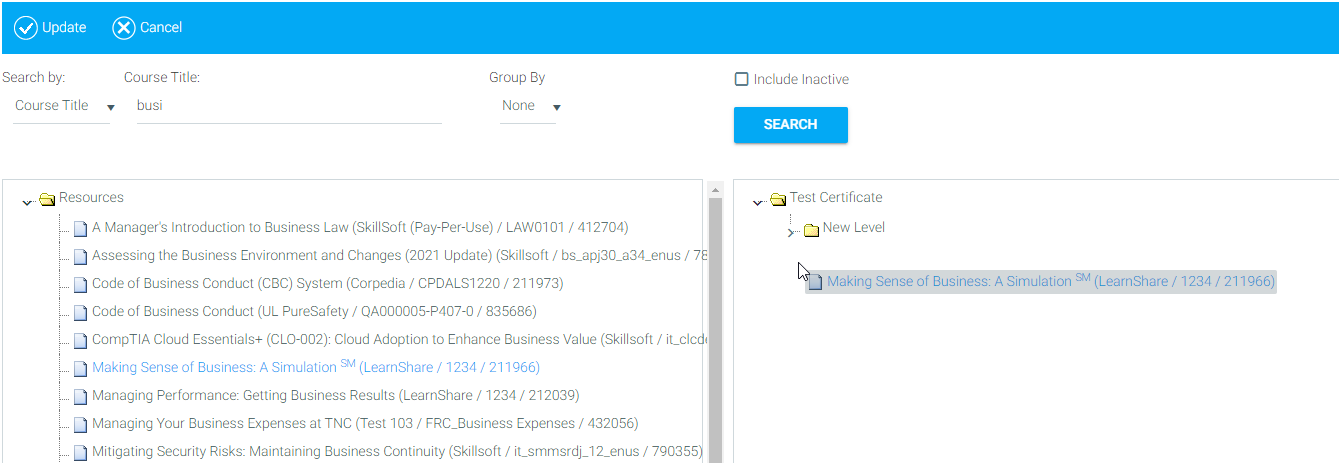Enable the Include Inactive checkbox

click(742, 79)
